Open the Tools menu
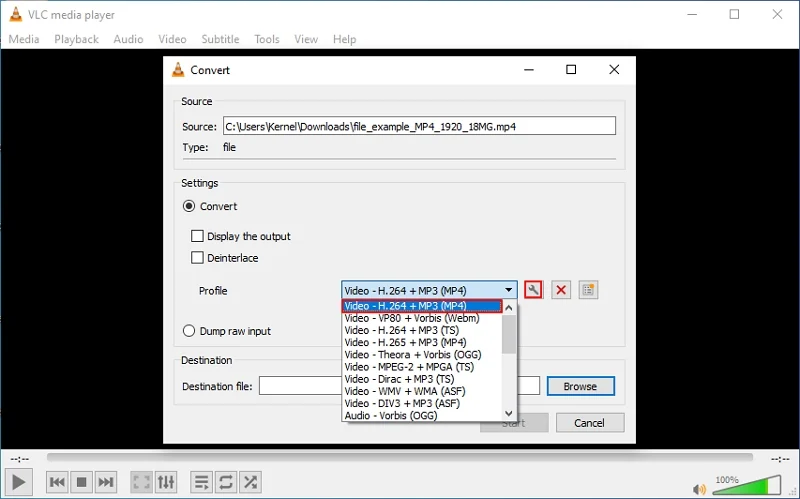Screen dimensions: 800x499 coord(267,39)
